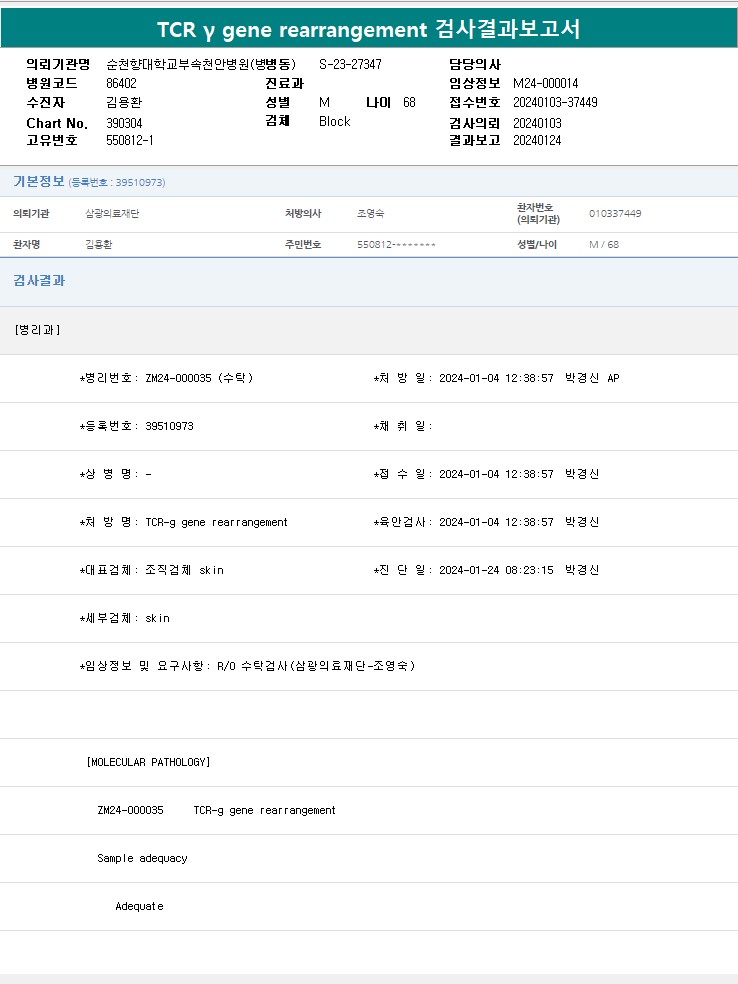Click the 임상정보 value M24-000014
738x984 pixels.
[545, 83]
